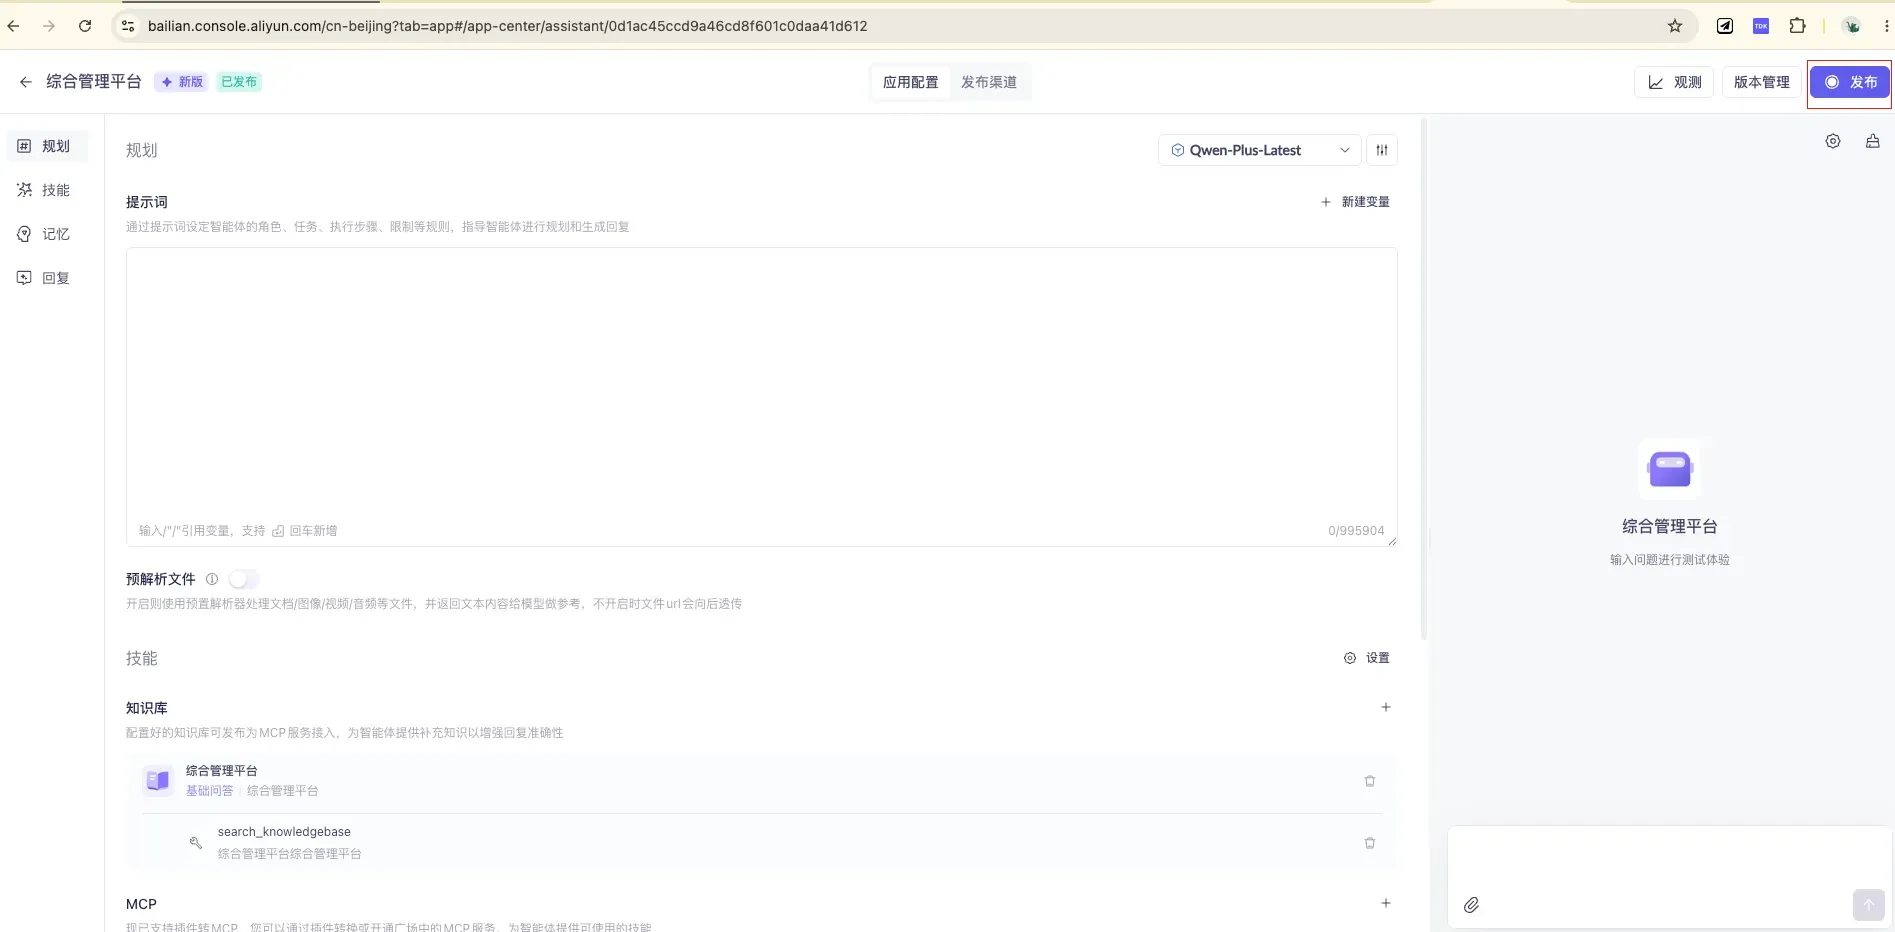Click the search_knowledgebase tool name

[x=284, y=832]
